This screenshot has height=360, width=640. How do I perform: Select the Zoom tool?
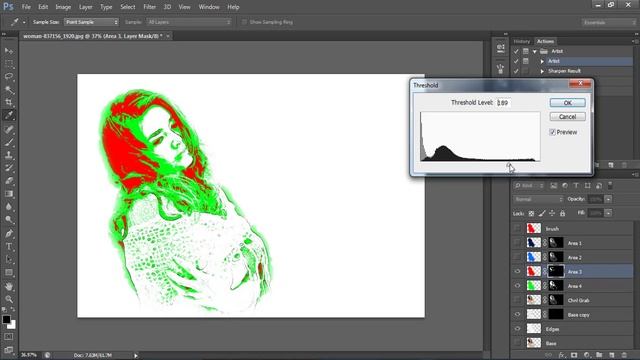tap(9, 299)
